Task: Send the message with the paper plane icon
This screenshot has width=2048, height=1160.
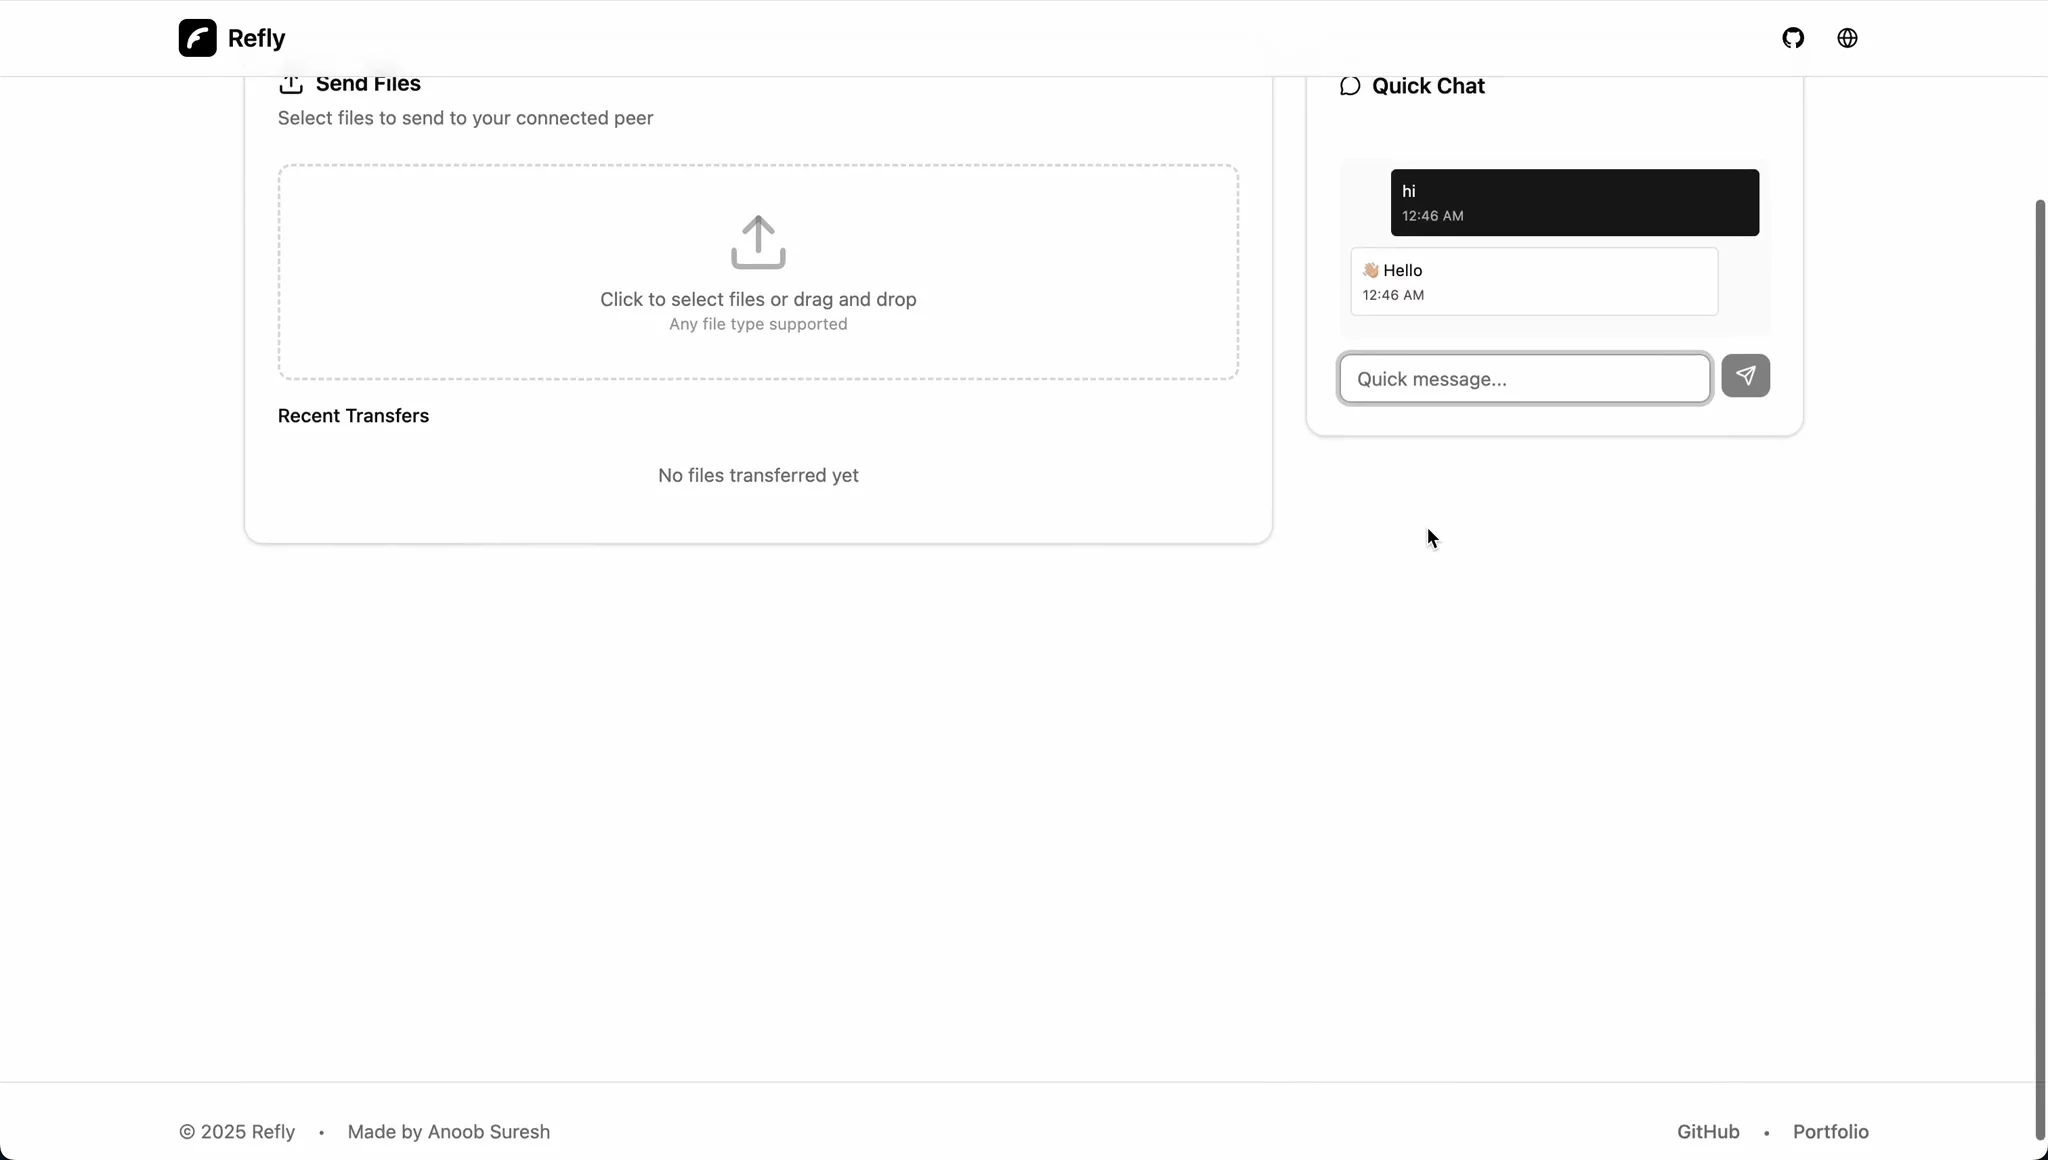Action: tap(1746, 376)
